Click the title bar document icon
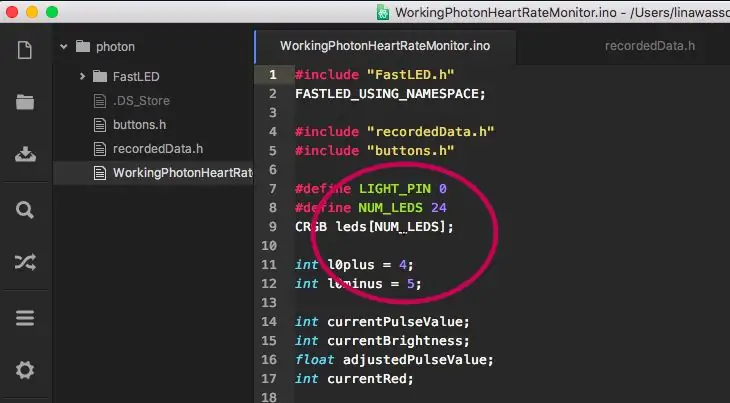730x403 pixels. (383, 12)
